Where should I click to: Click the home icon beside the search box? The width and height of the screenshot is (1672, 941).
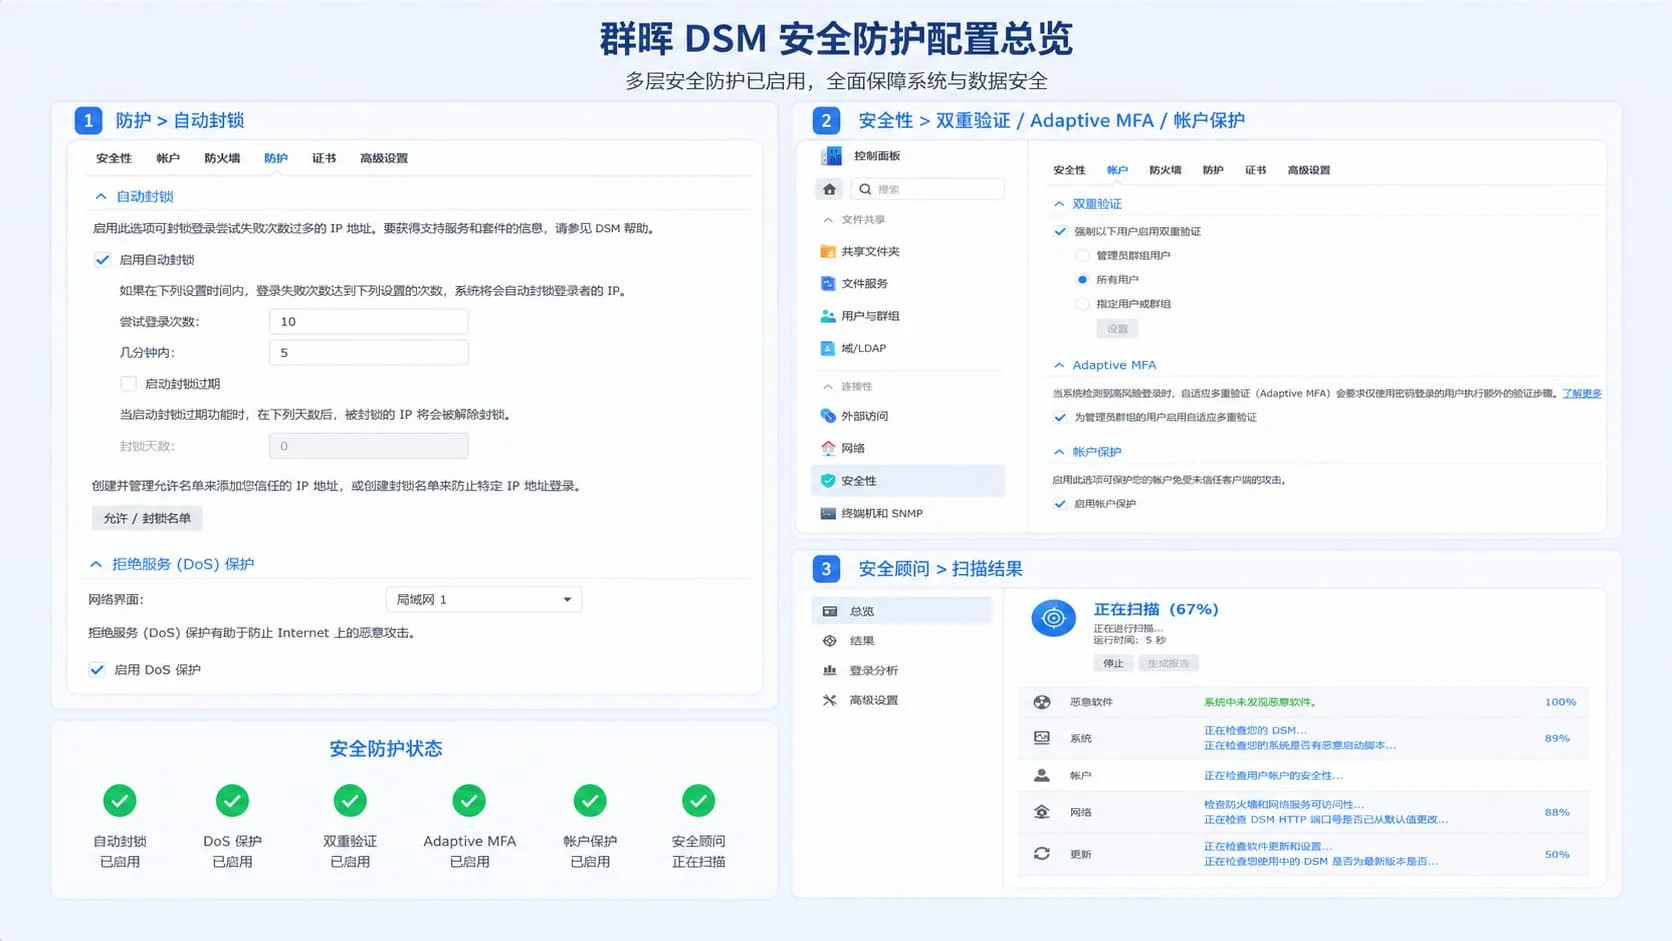click(x=829, y=189)
